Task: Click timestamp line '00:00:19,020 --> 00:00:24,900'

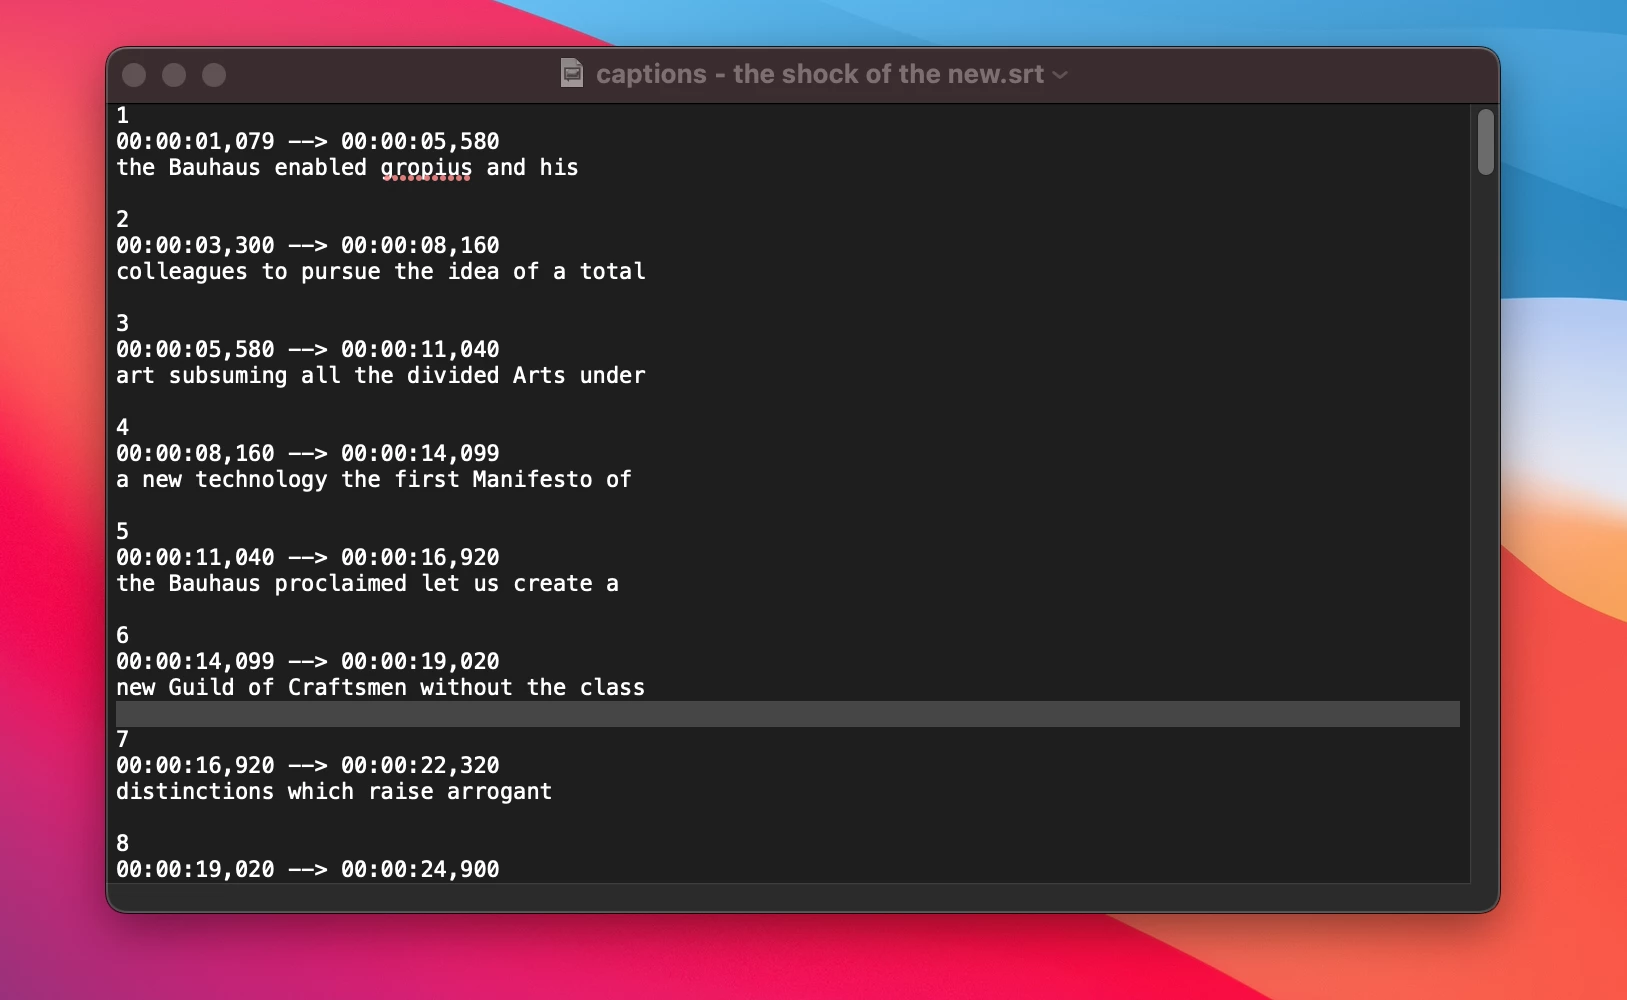Action: coord(308,870)
